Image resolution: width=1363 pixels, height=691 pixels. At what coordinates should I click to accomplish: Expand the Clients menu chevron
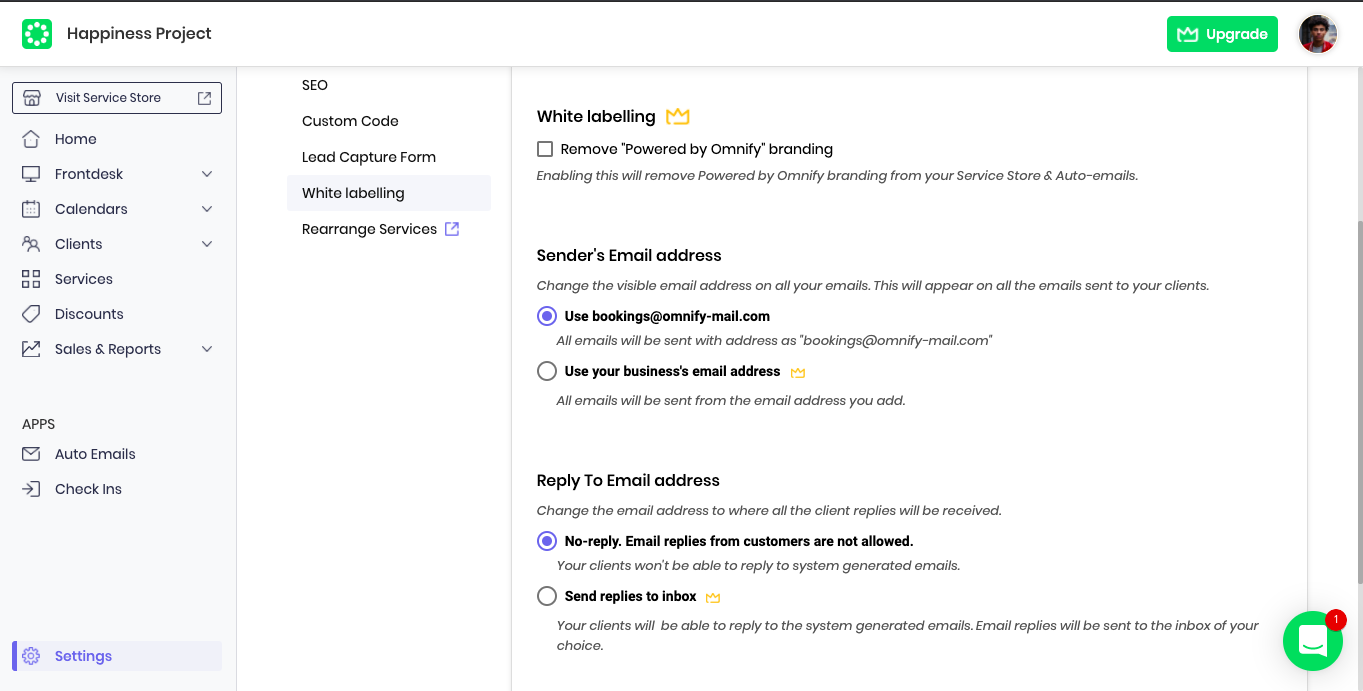207,244
